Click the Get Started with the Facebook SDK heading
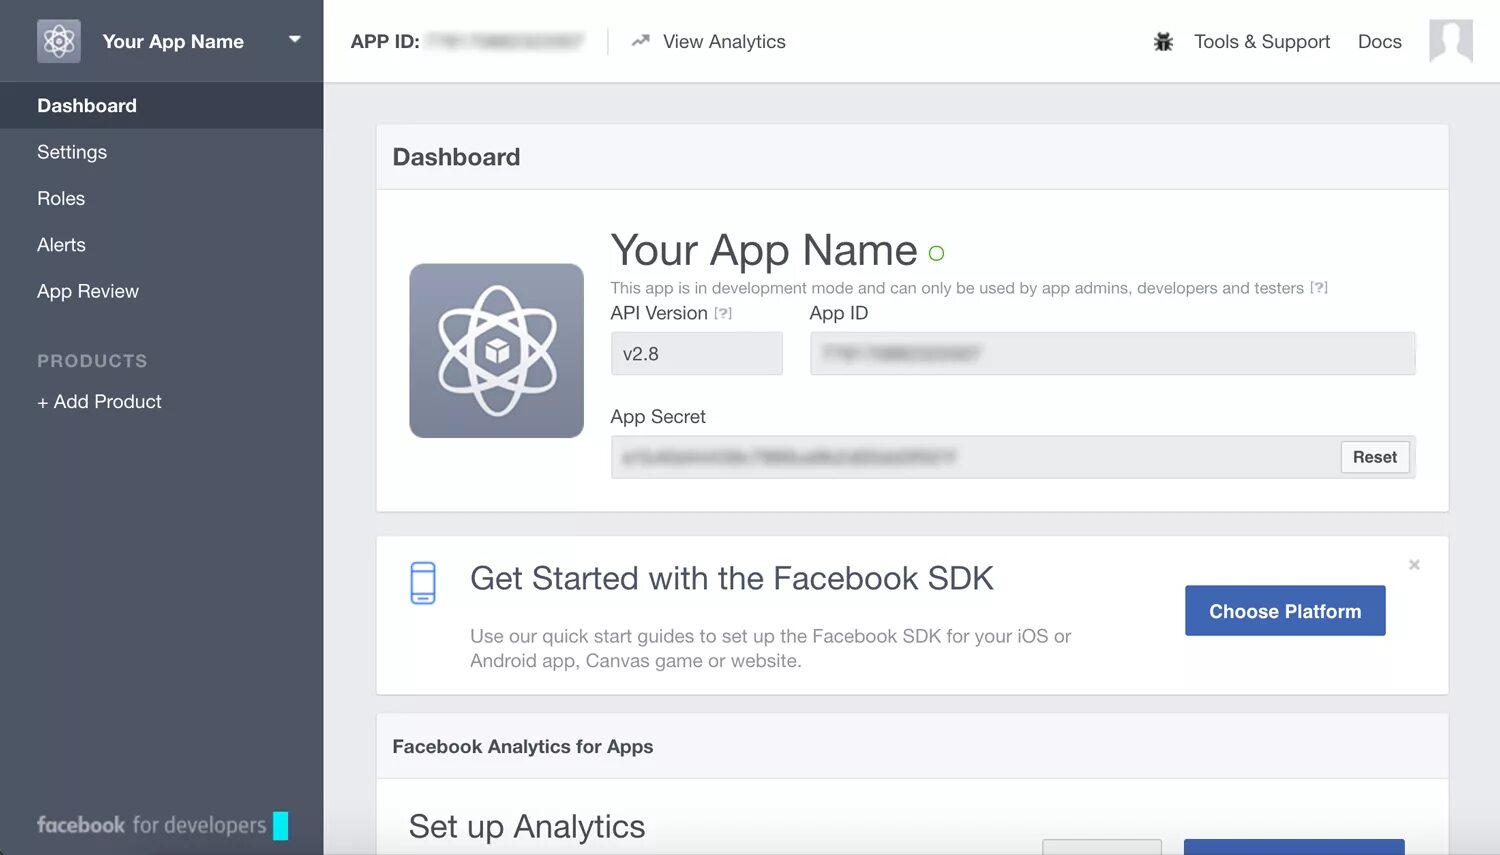This screenshot has width=1500, height=855. click(732, 578)
